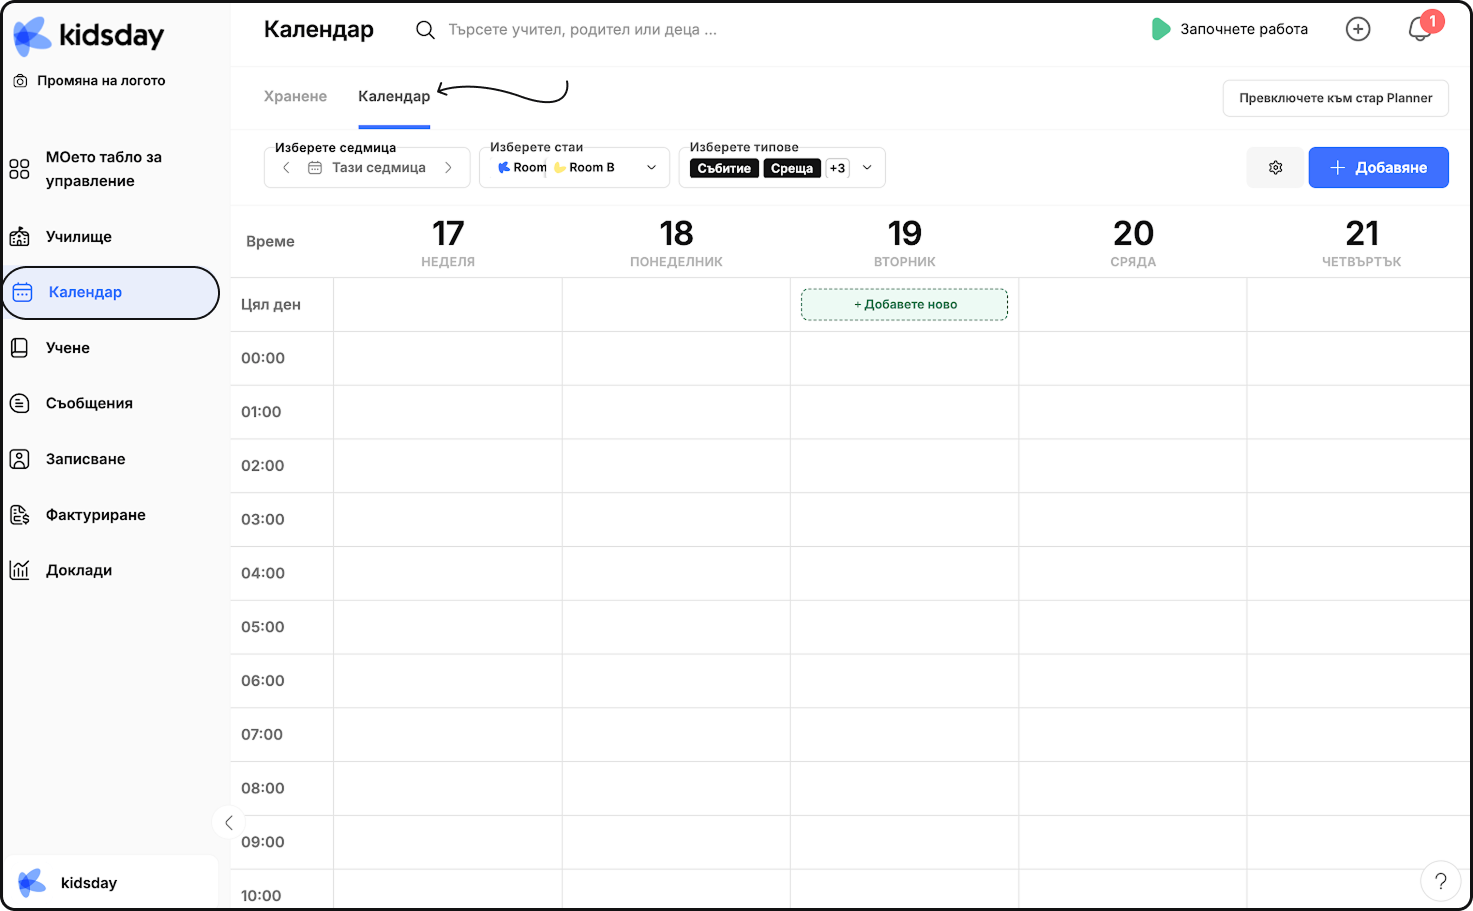Open 'Фактуриране' in sidebar menu

(x=96, y=515)
